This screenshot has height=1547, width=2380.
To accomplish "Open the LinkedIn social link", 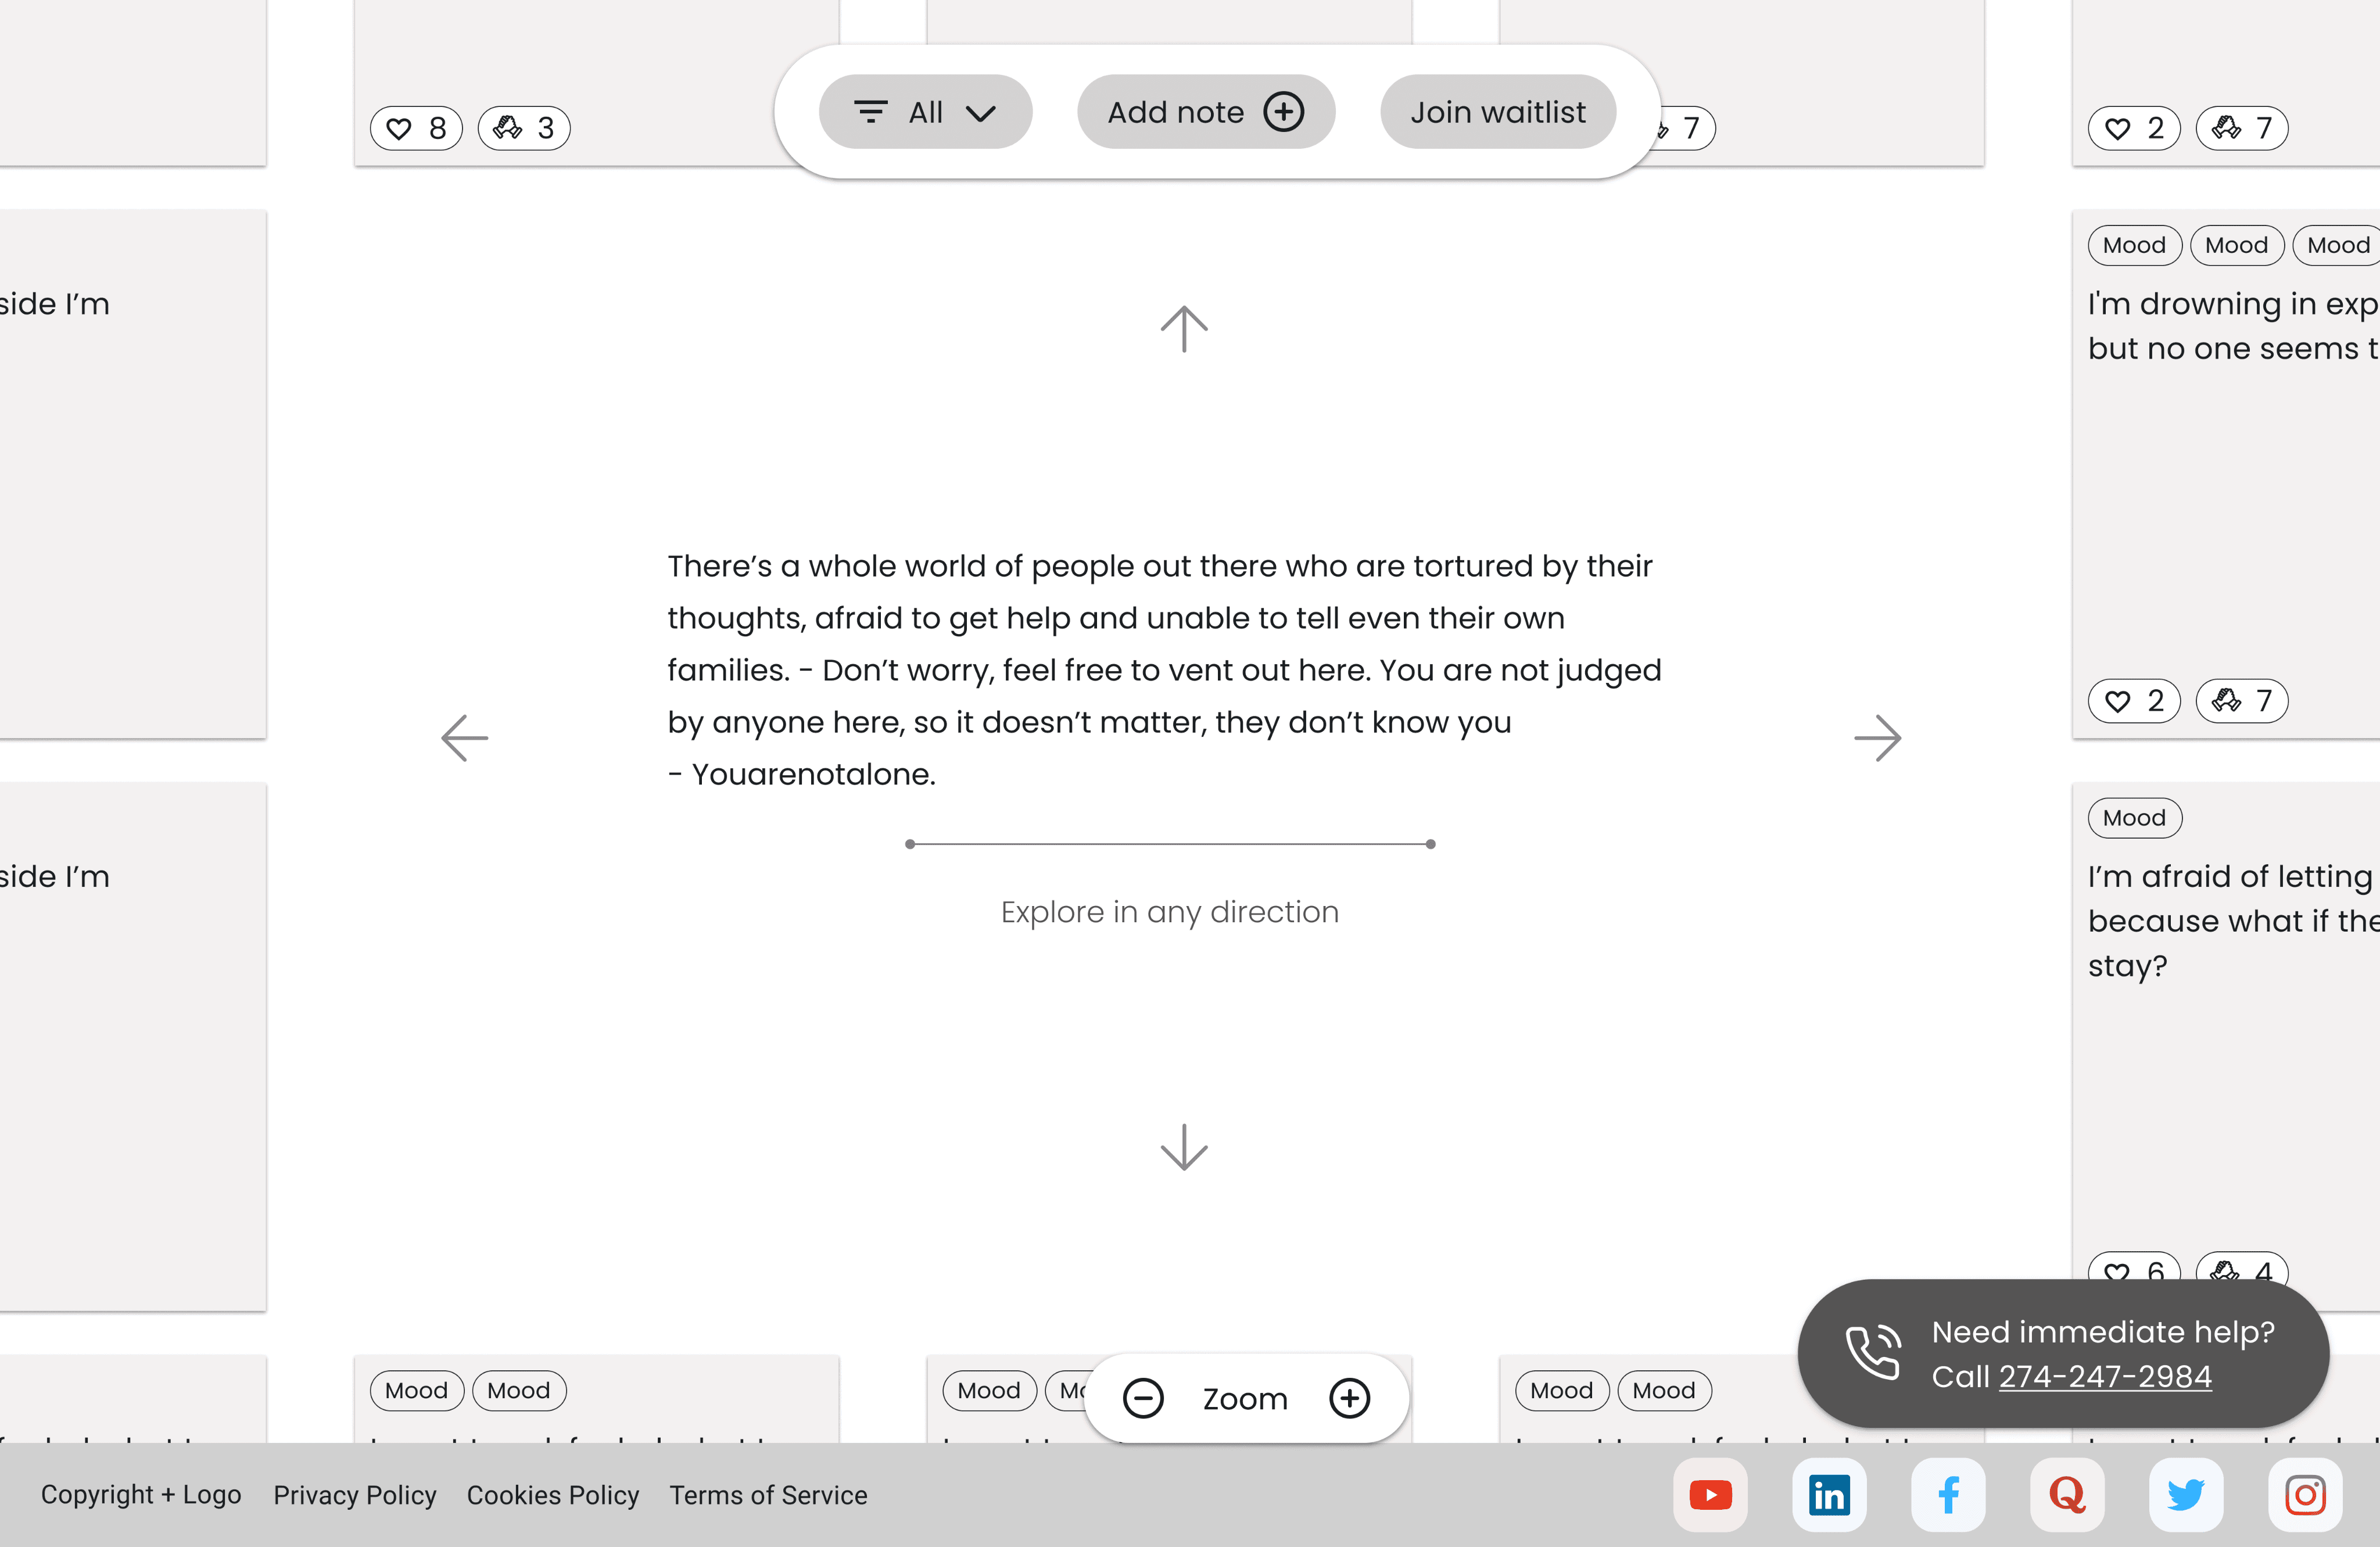I will tap(1829, 1494).
